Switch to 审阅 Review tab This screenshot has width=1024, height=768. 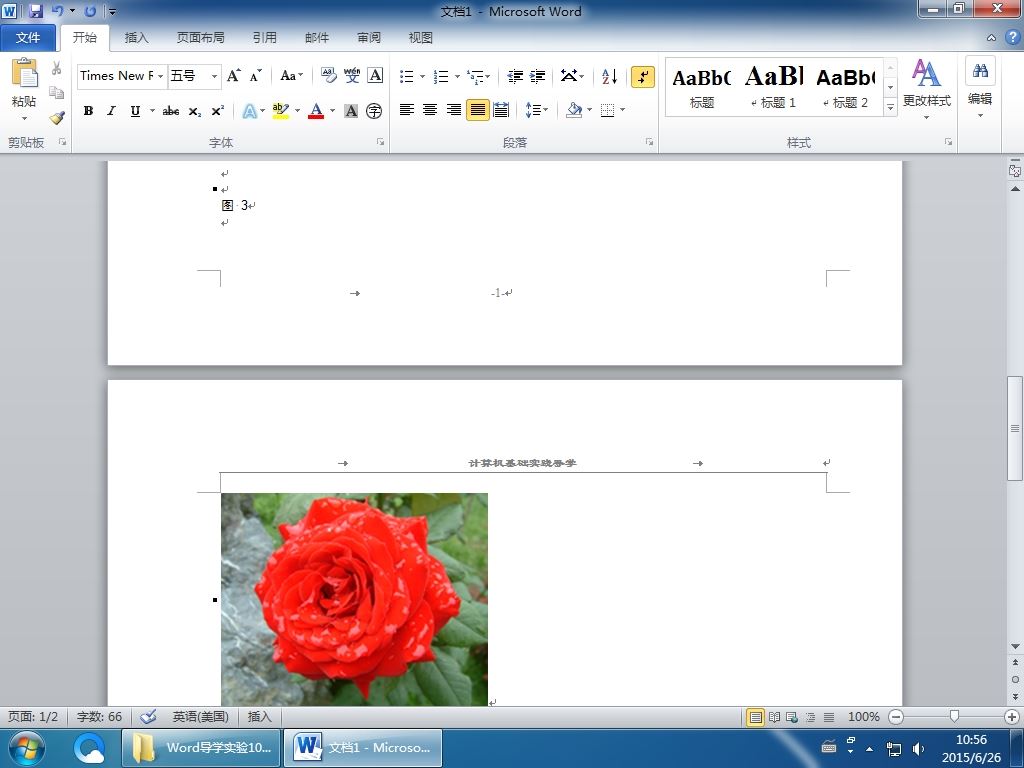(x=369, y=38)
